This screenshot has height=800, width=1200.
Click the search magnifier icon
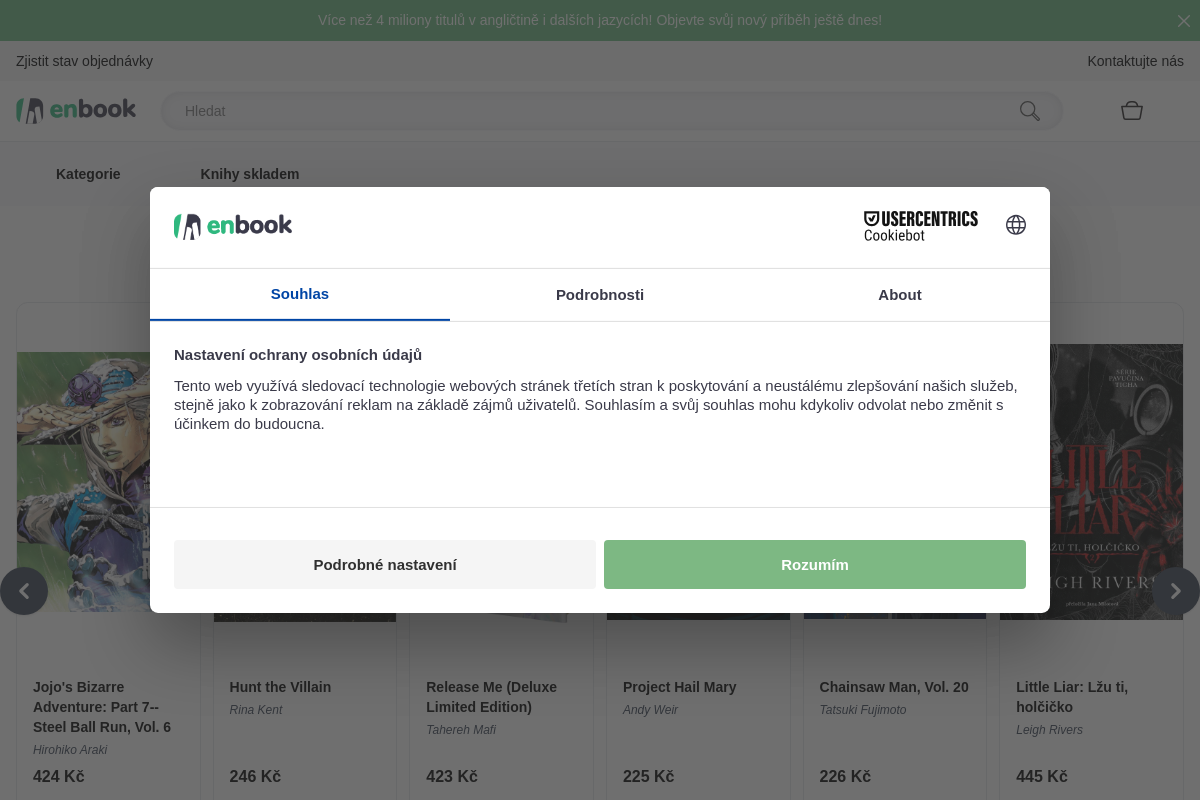pos(1029,111)
